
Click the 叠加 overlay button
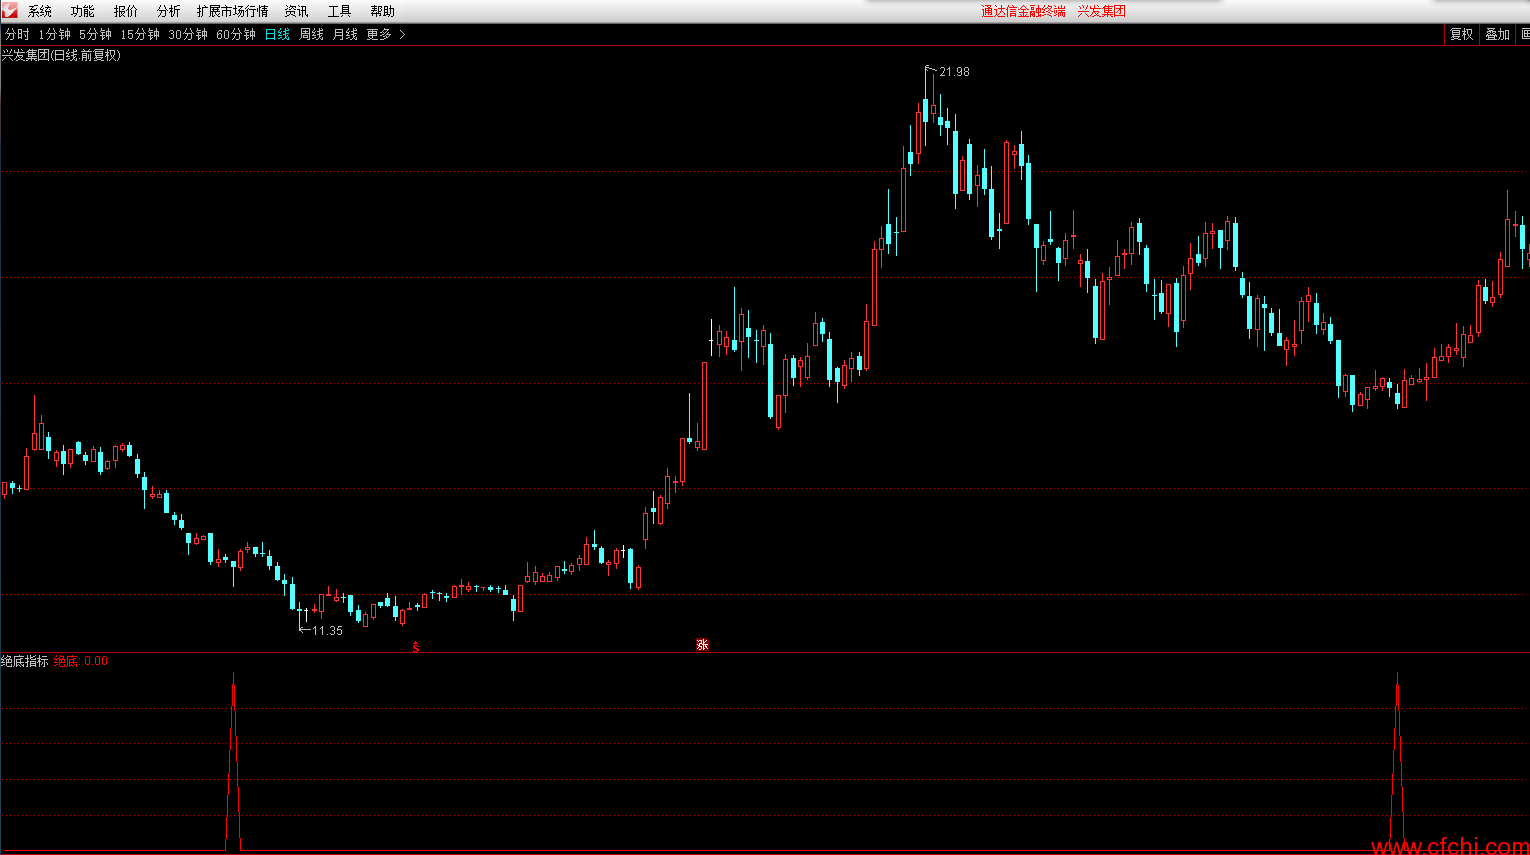1497,34
